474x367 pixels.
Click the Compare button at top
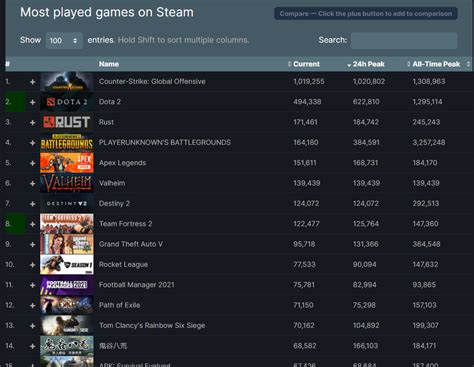click(366, 14)
